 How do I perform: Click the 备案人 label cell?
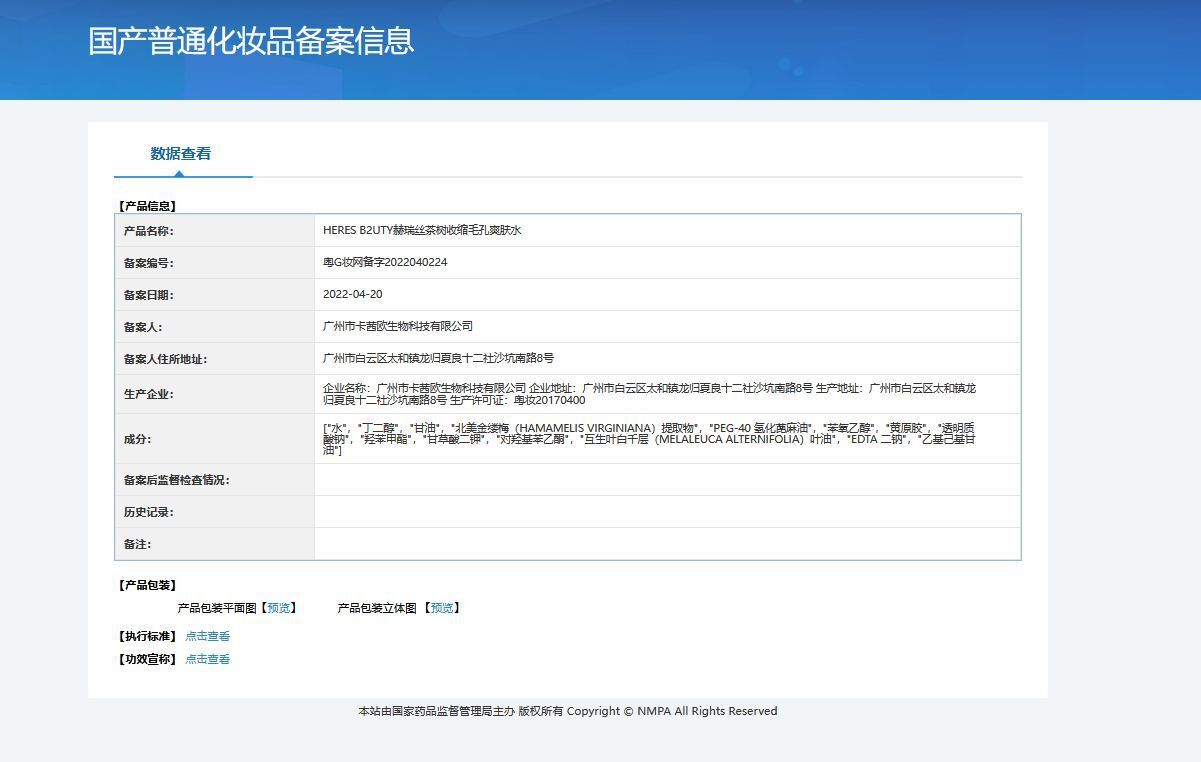(x=215, y=327)
